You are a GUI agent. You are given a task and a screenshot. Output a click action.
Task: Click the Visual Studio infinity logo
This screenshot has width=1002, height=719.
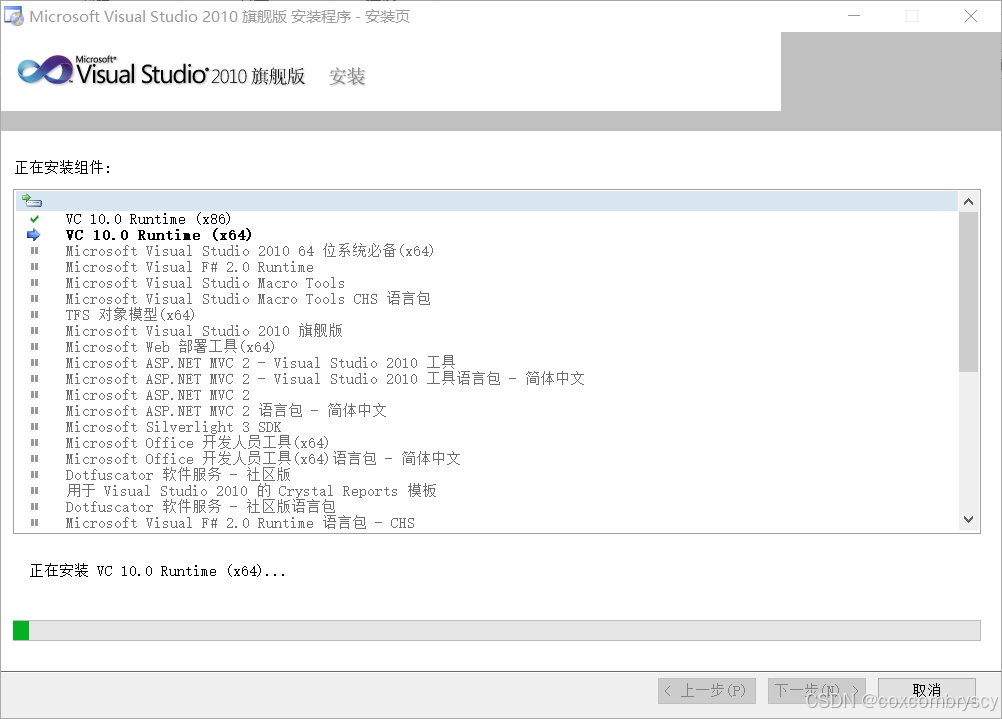pos(45,70)
